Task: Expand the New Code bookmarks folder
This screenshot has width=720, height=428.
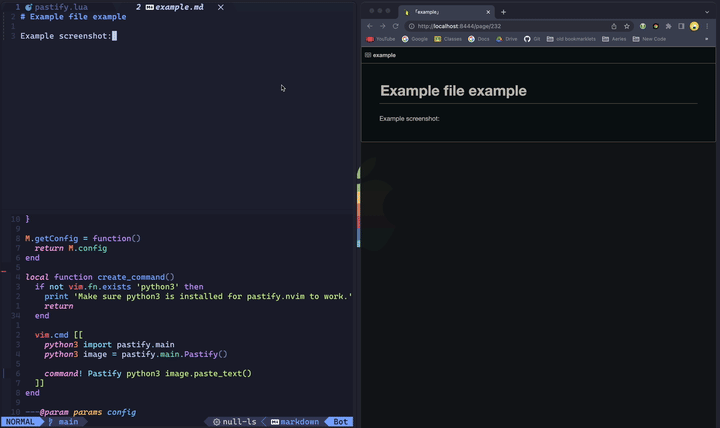Action: (649, 39)
